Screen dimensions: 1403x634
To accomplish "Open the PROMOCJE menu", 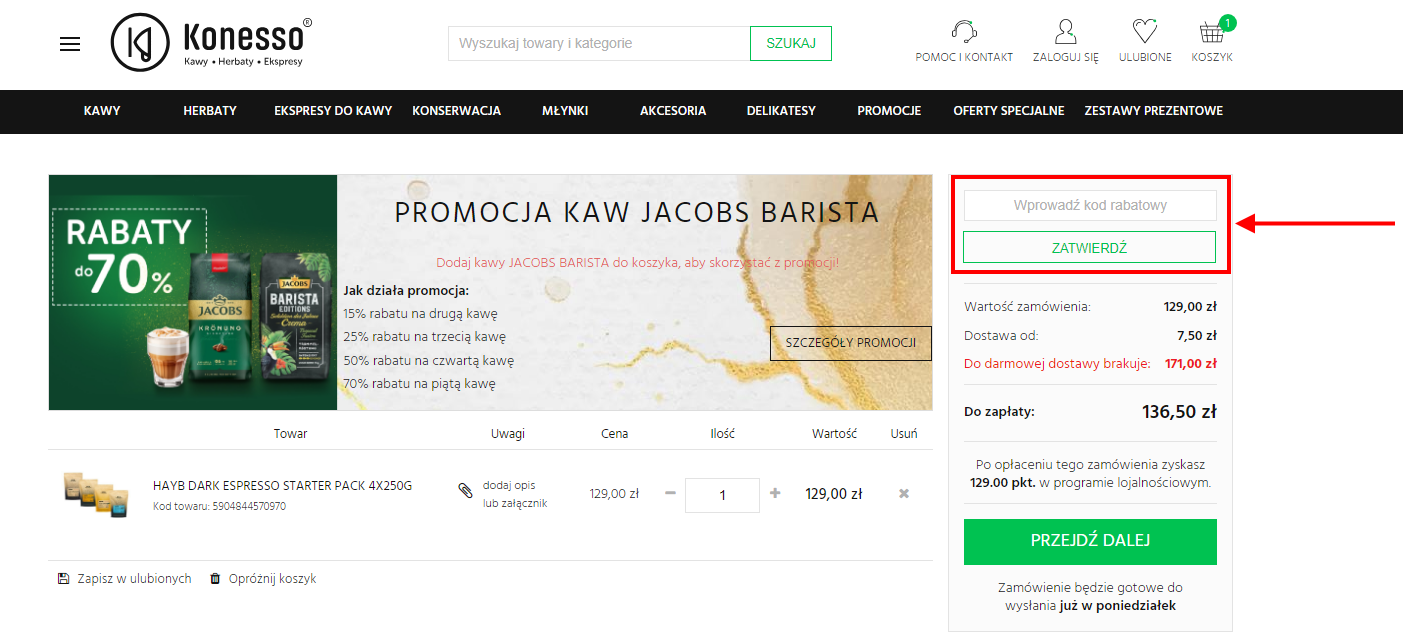I will 889,111.
